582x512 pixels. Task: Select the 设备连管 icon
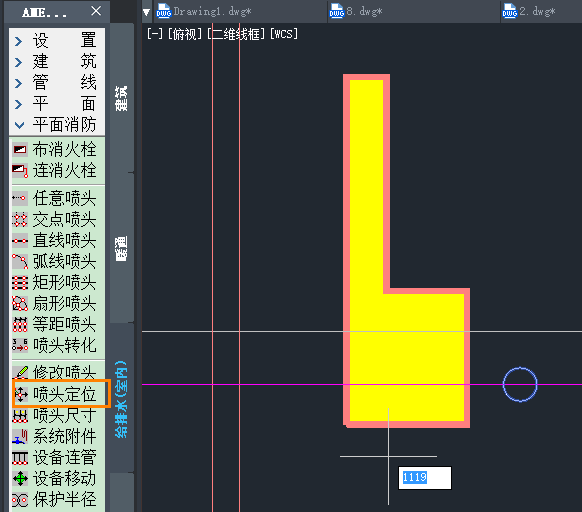click(x=20, y=458)
